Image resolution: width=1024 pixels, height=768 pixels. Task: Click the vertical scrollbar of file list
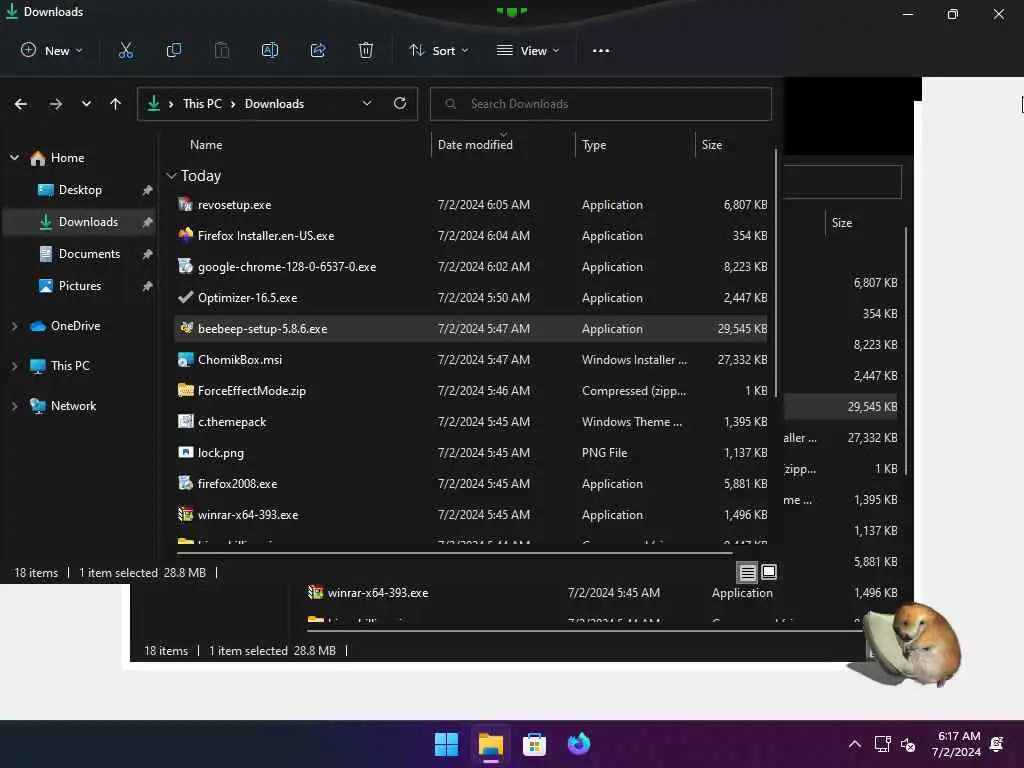775,273
